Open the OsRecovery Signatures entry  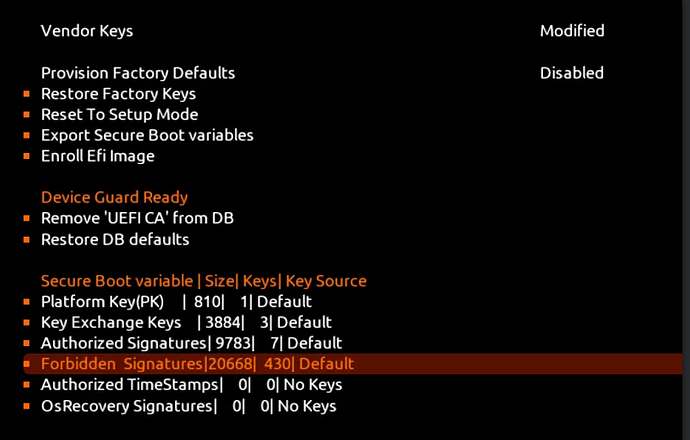coord(188,406)
